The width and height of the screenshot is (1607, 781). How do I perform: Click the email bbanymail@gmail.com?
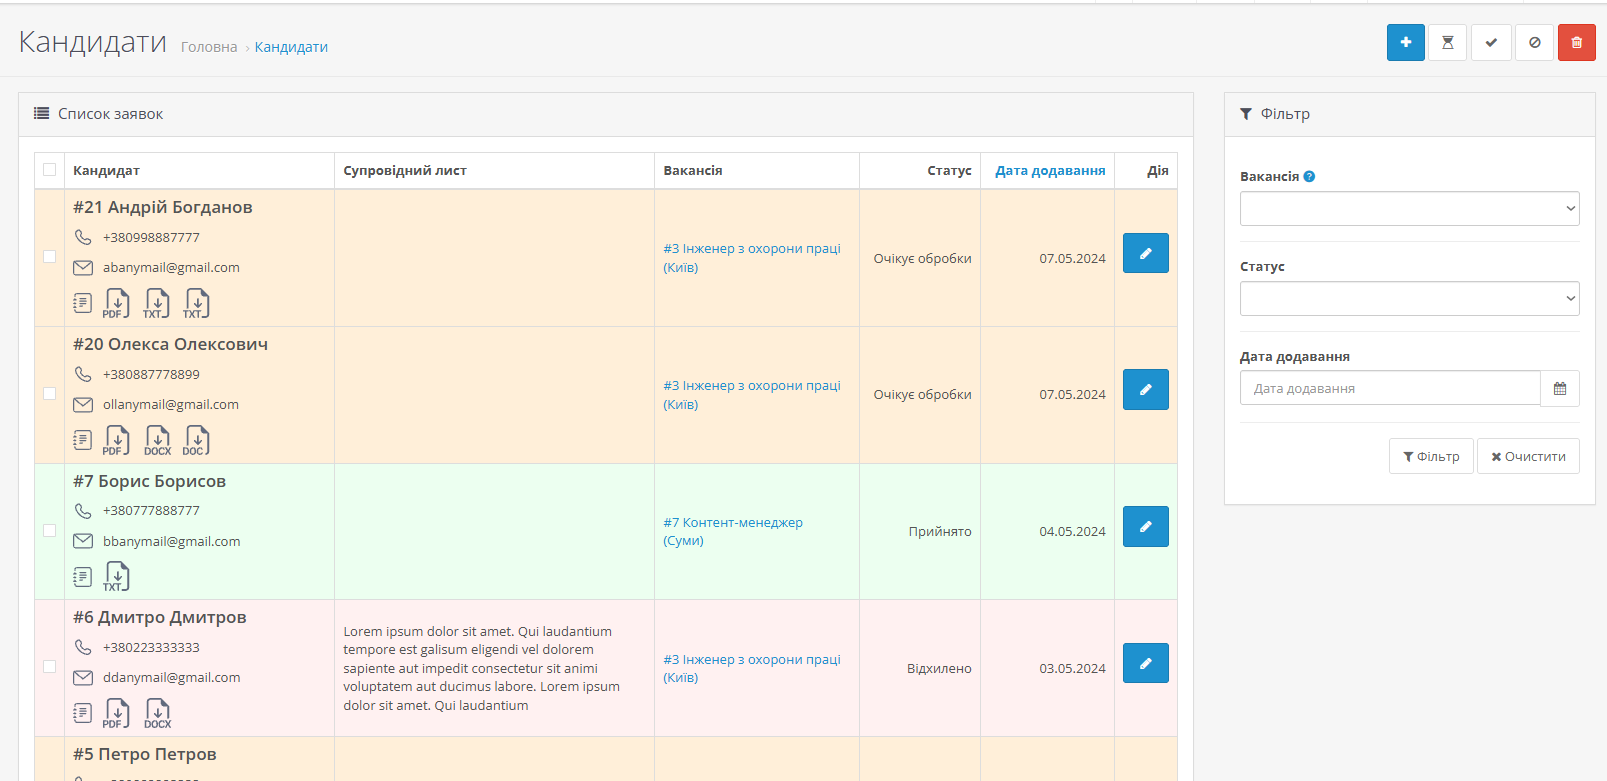tap(171, 541)
